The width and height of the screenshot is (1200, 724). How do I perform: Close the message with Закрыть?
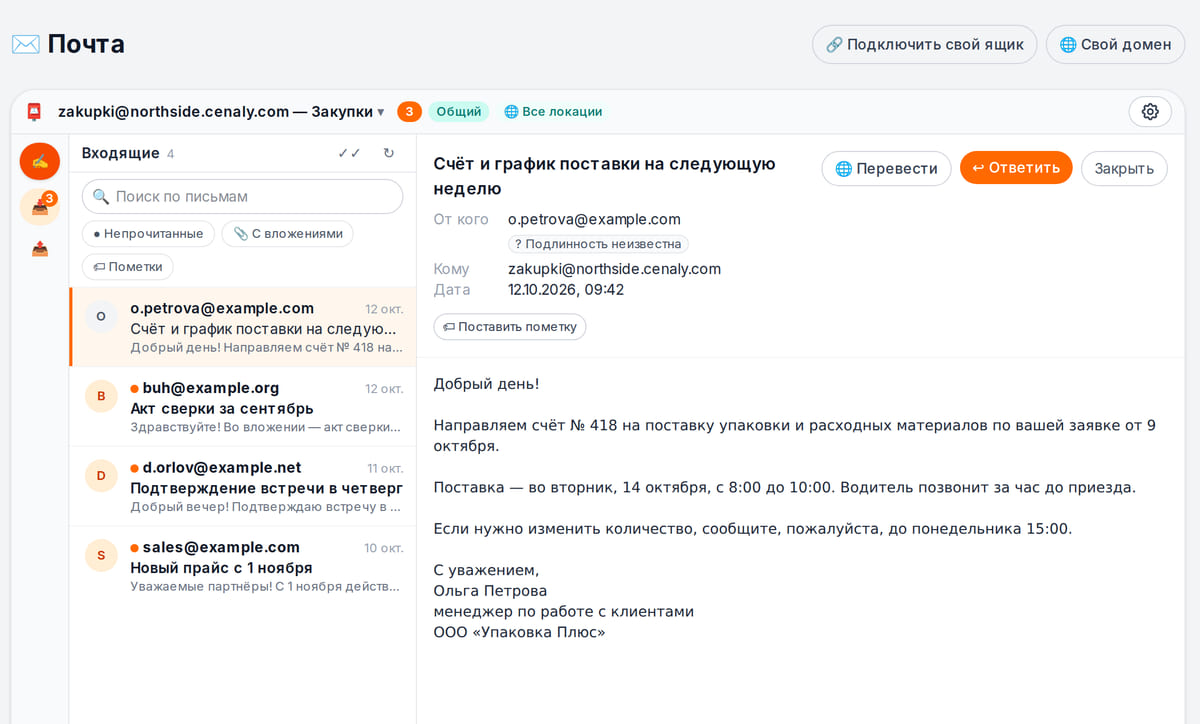pos(1124,168)
